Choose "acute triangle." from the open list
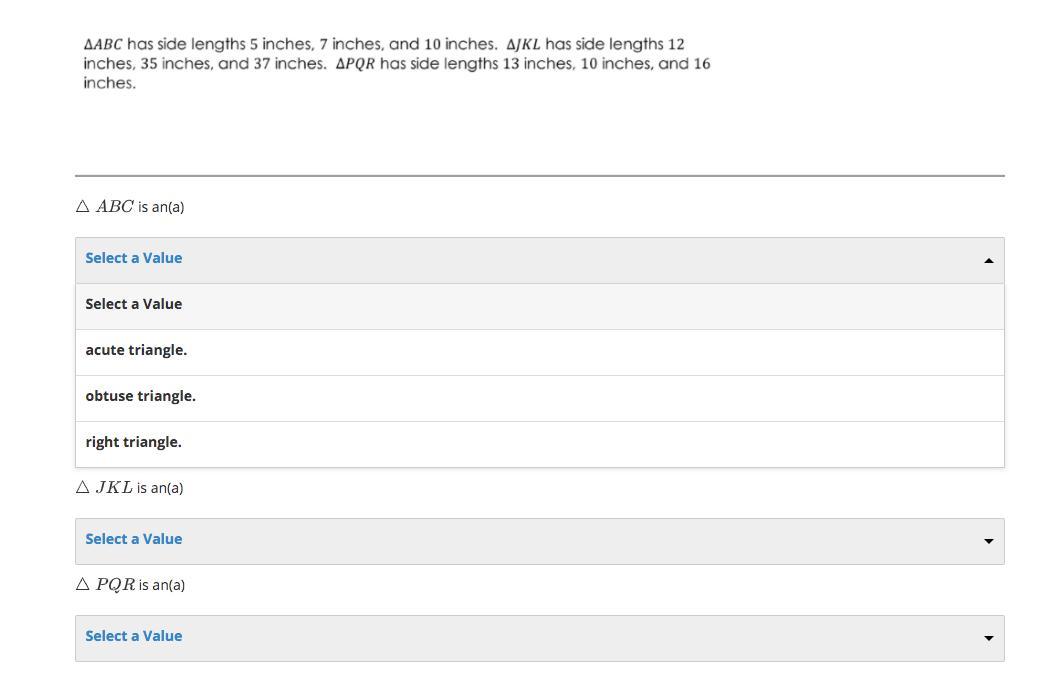 tap(136, 350)
